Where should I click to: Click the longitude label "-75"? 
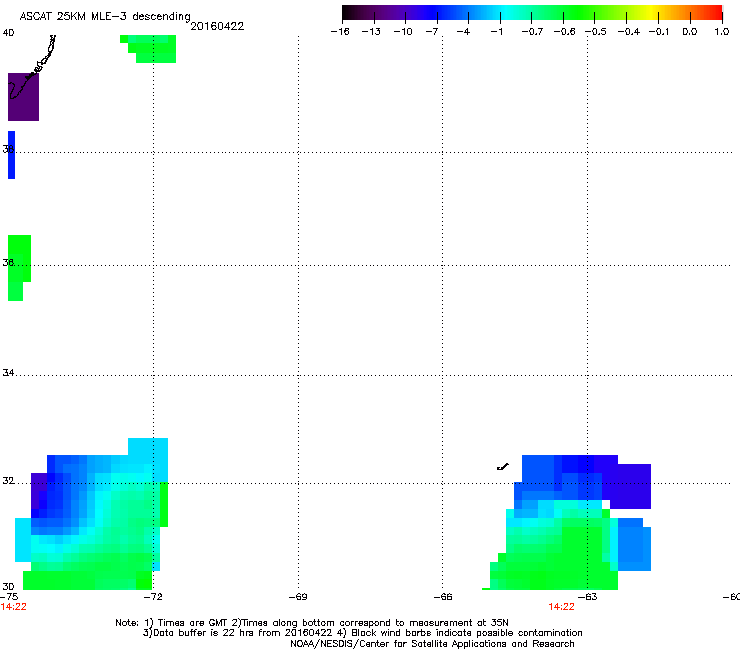9,597
